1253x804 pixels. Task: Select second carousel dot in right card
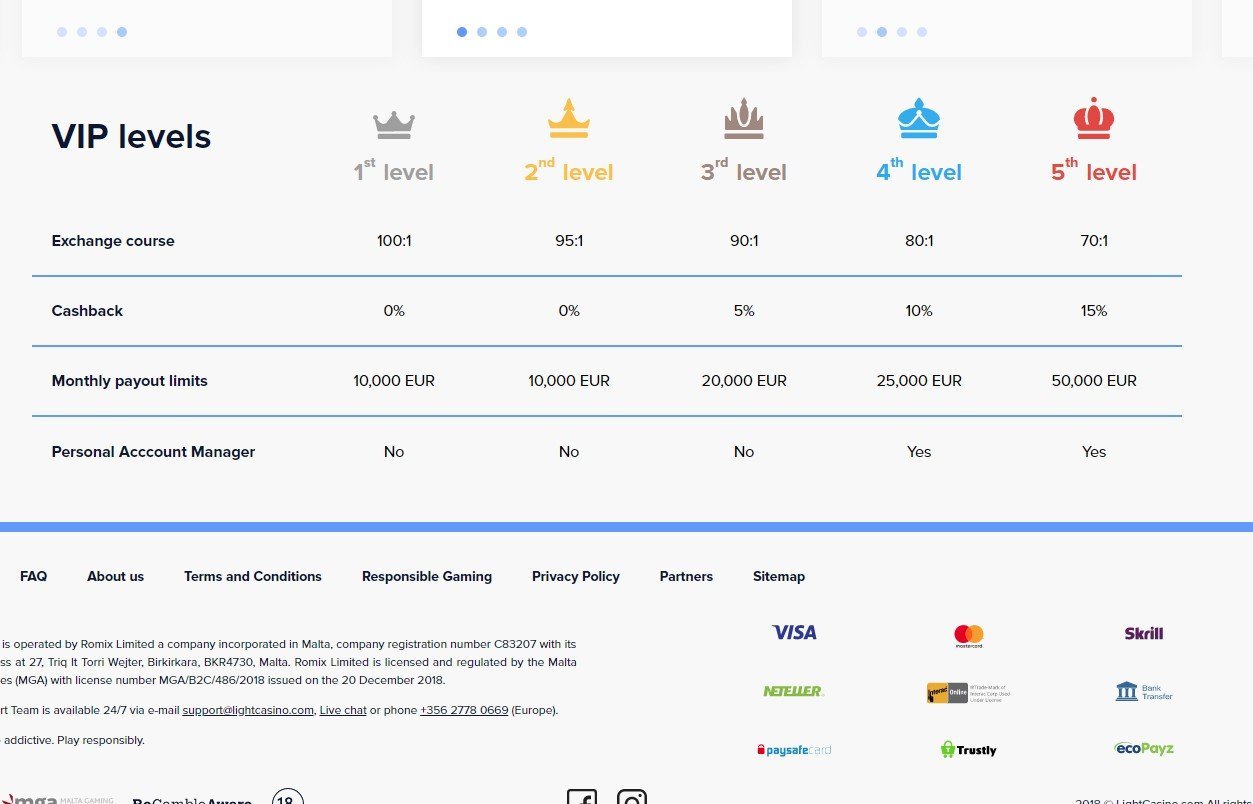[882, 32]
